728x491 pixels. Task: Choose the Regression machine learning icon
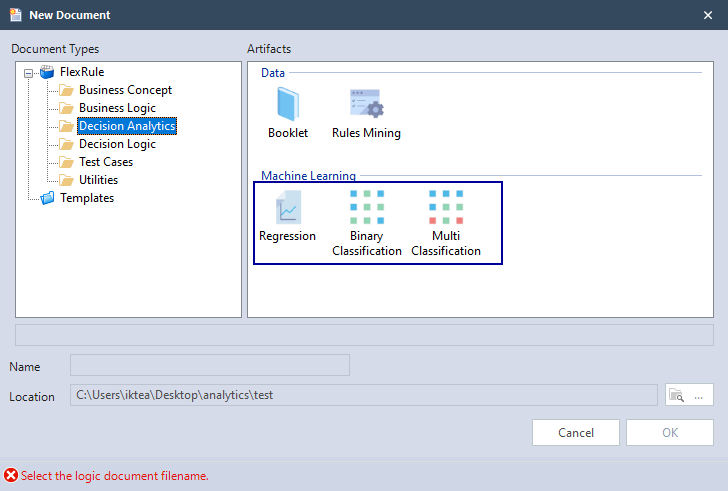click(x=288, y=207)
